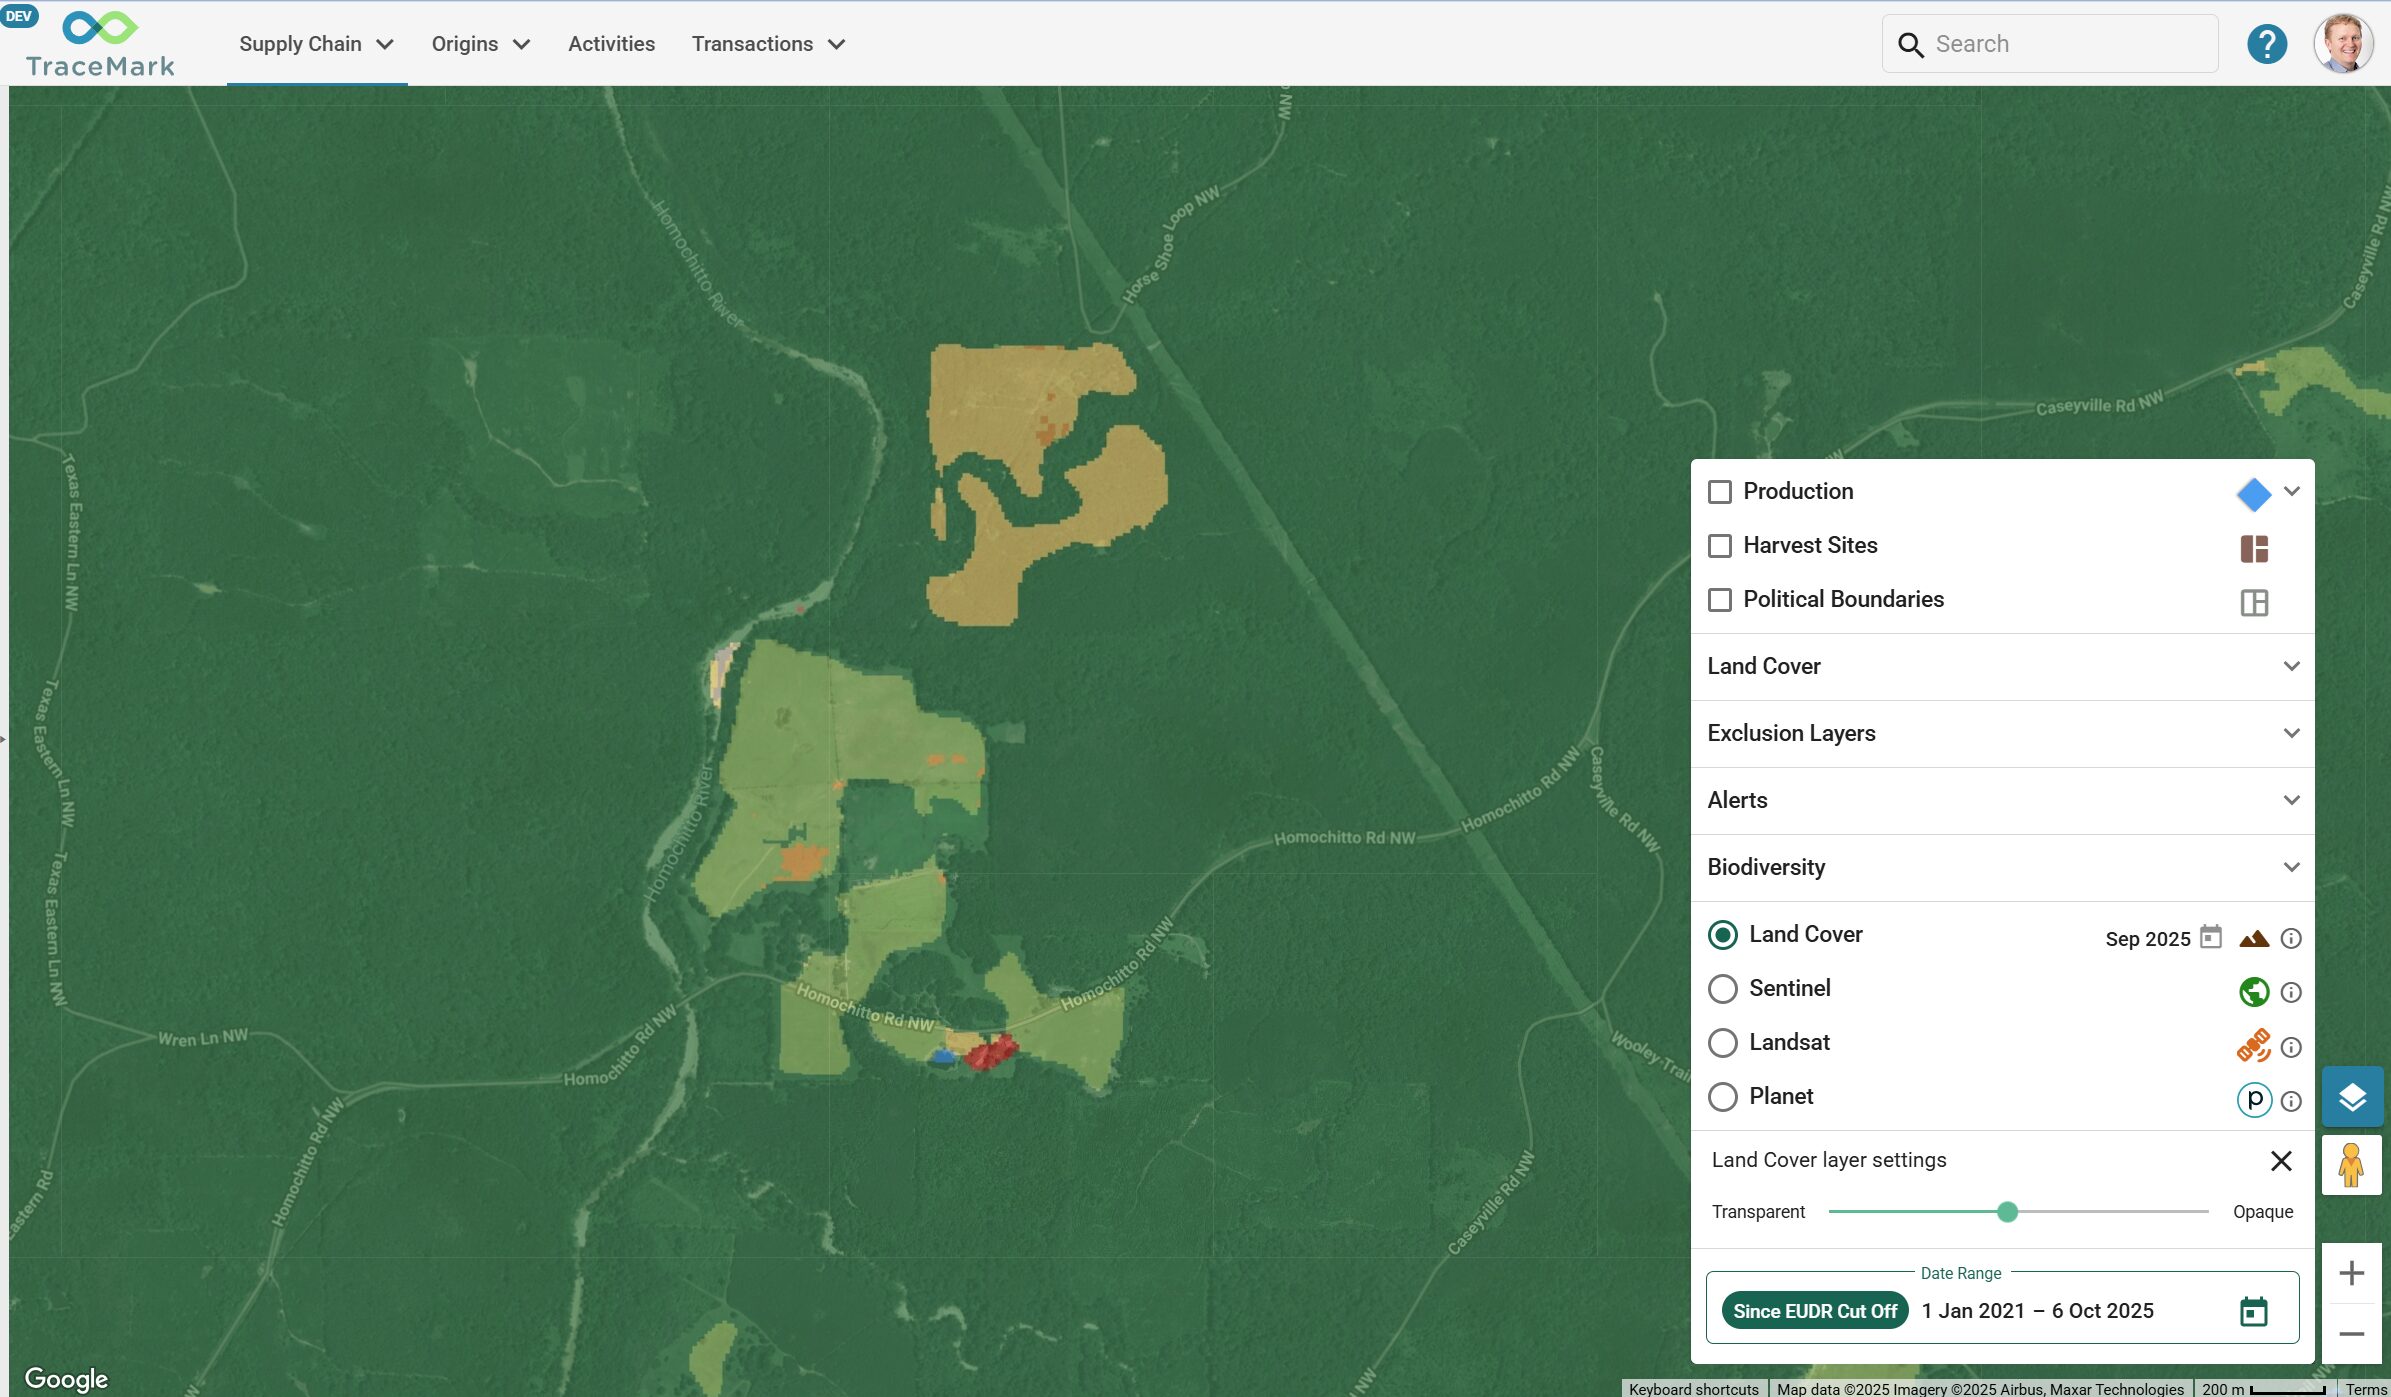2391x1397 pixels.
Task: Click the blue help question mark icon
Action: coord(2266,44)
